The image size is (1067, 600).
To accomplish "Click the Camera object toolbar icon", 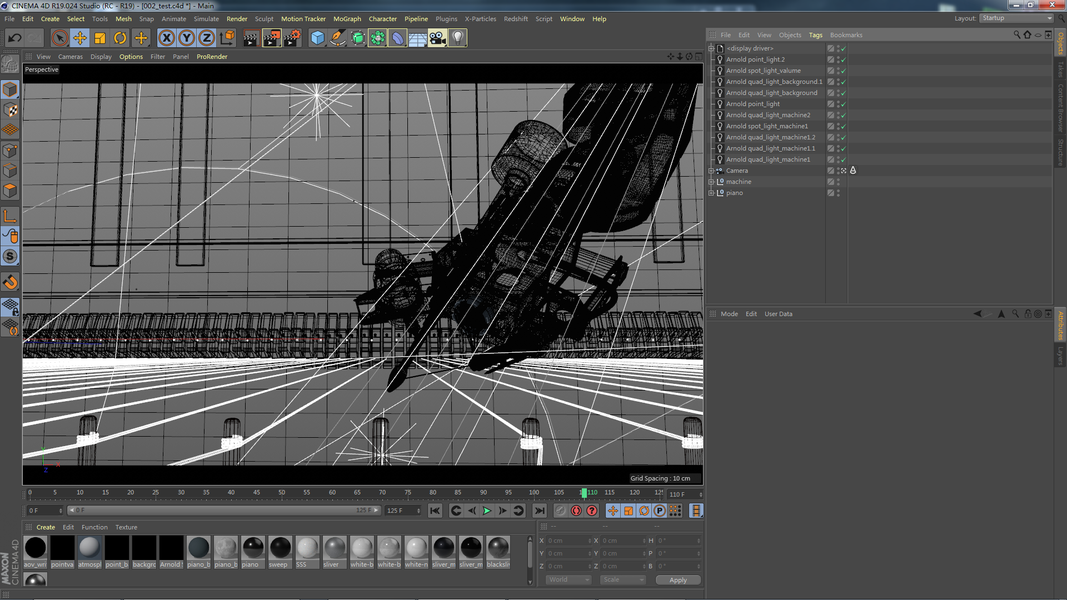I will click(437, 38).
